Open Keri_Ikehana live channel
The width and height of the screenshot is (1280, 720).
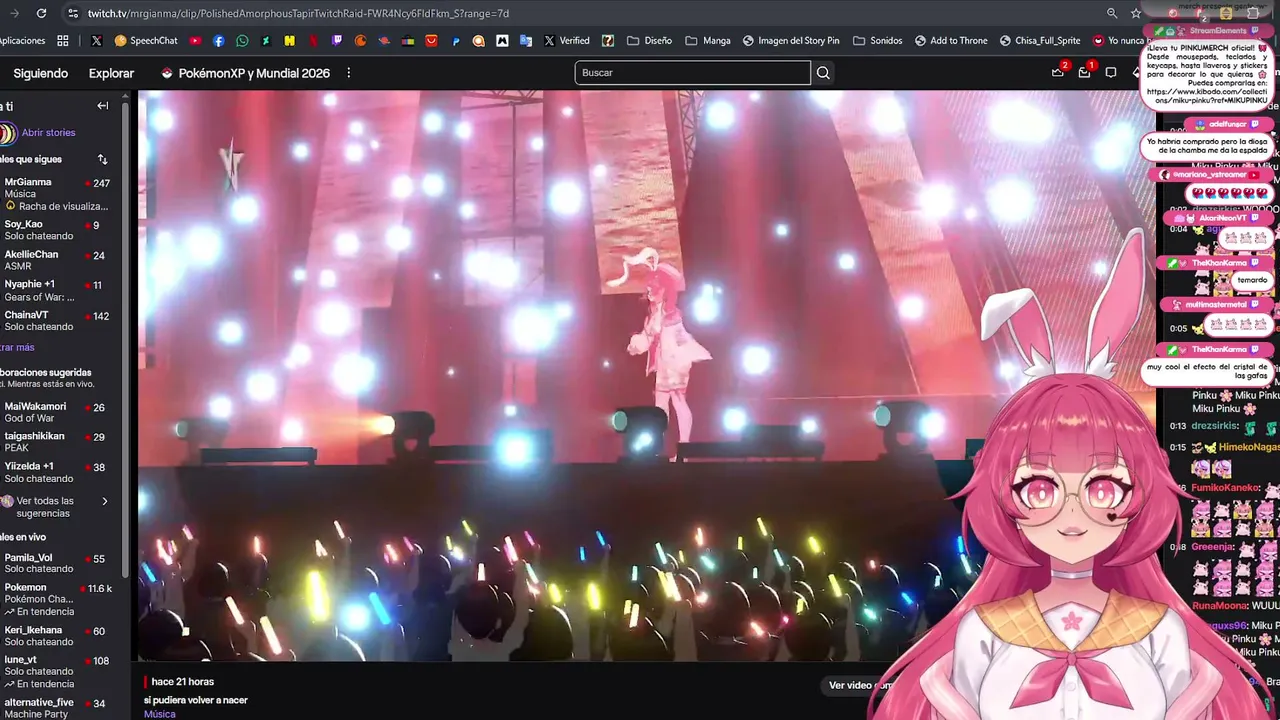58,636
